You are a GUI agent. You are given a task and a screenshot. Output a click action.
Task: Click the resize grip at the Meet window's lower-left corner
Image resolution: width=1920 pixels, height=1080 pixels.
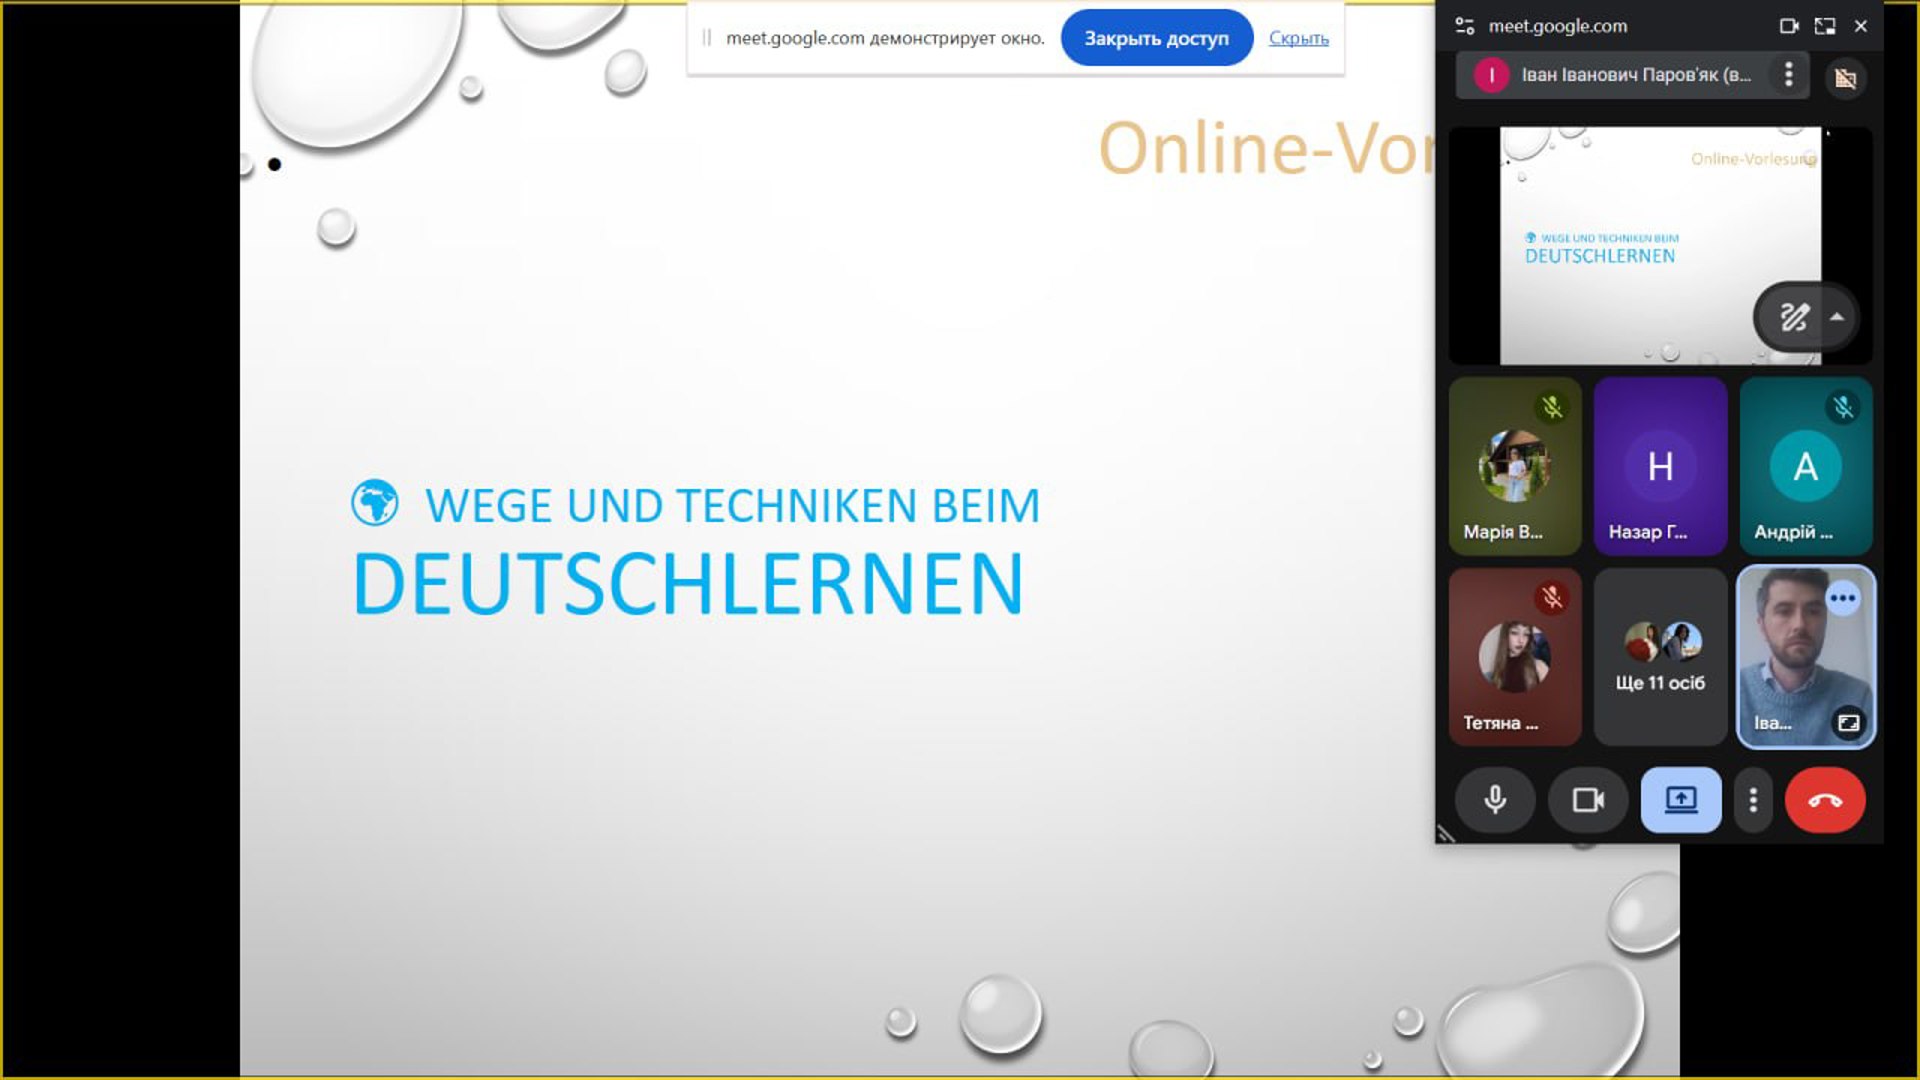point(1446,833)
